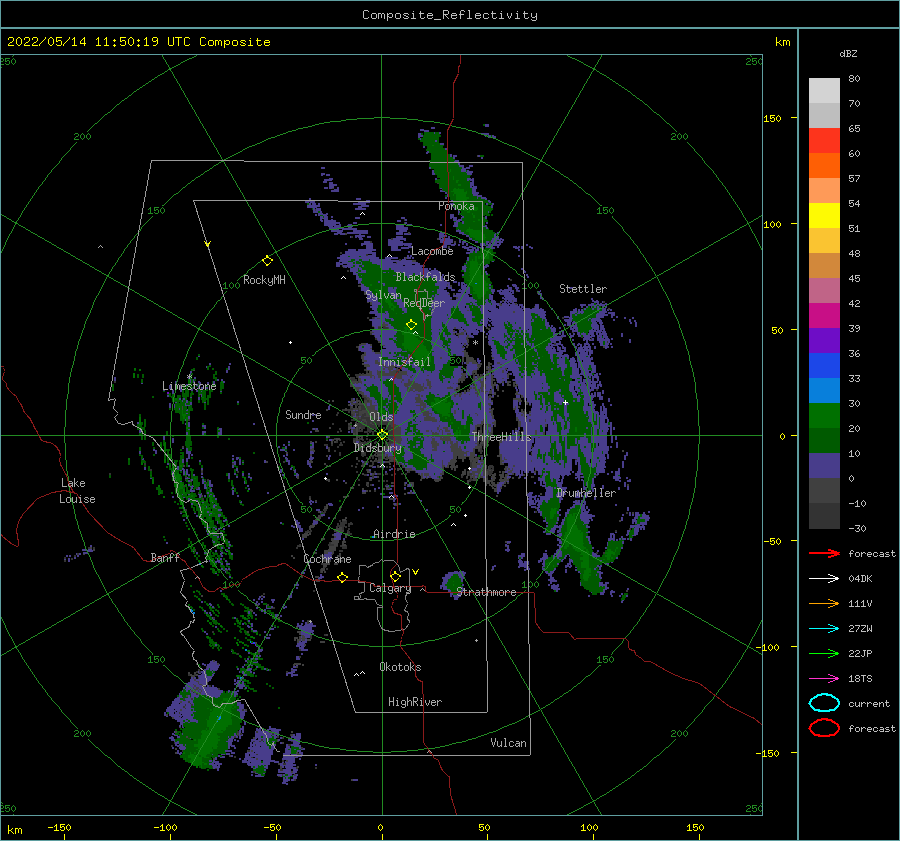Click the Sundre city label
The width and height of the screenshot is (900, 841).
pos(303,414)
